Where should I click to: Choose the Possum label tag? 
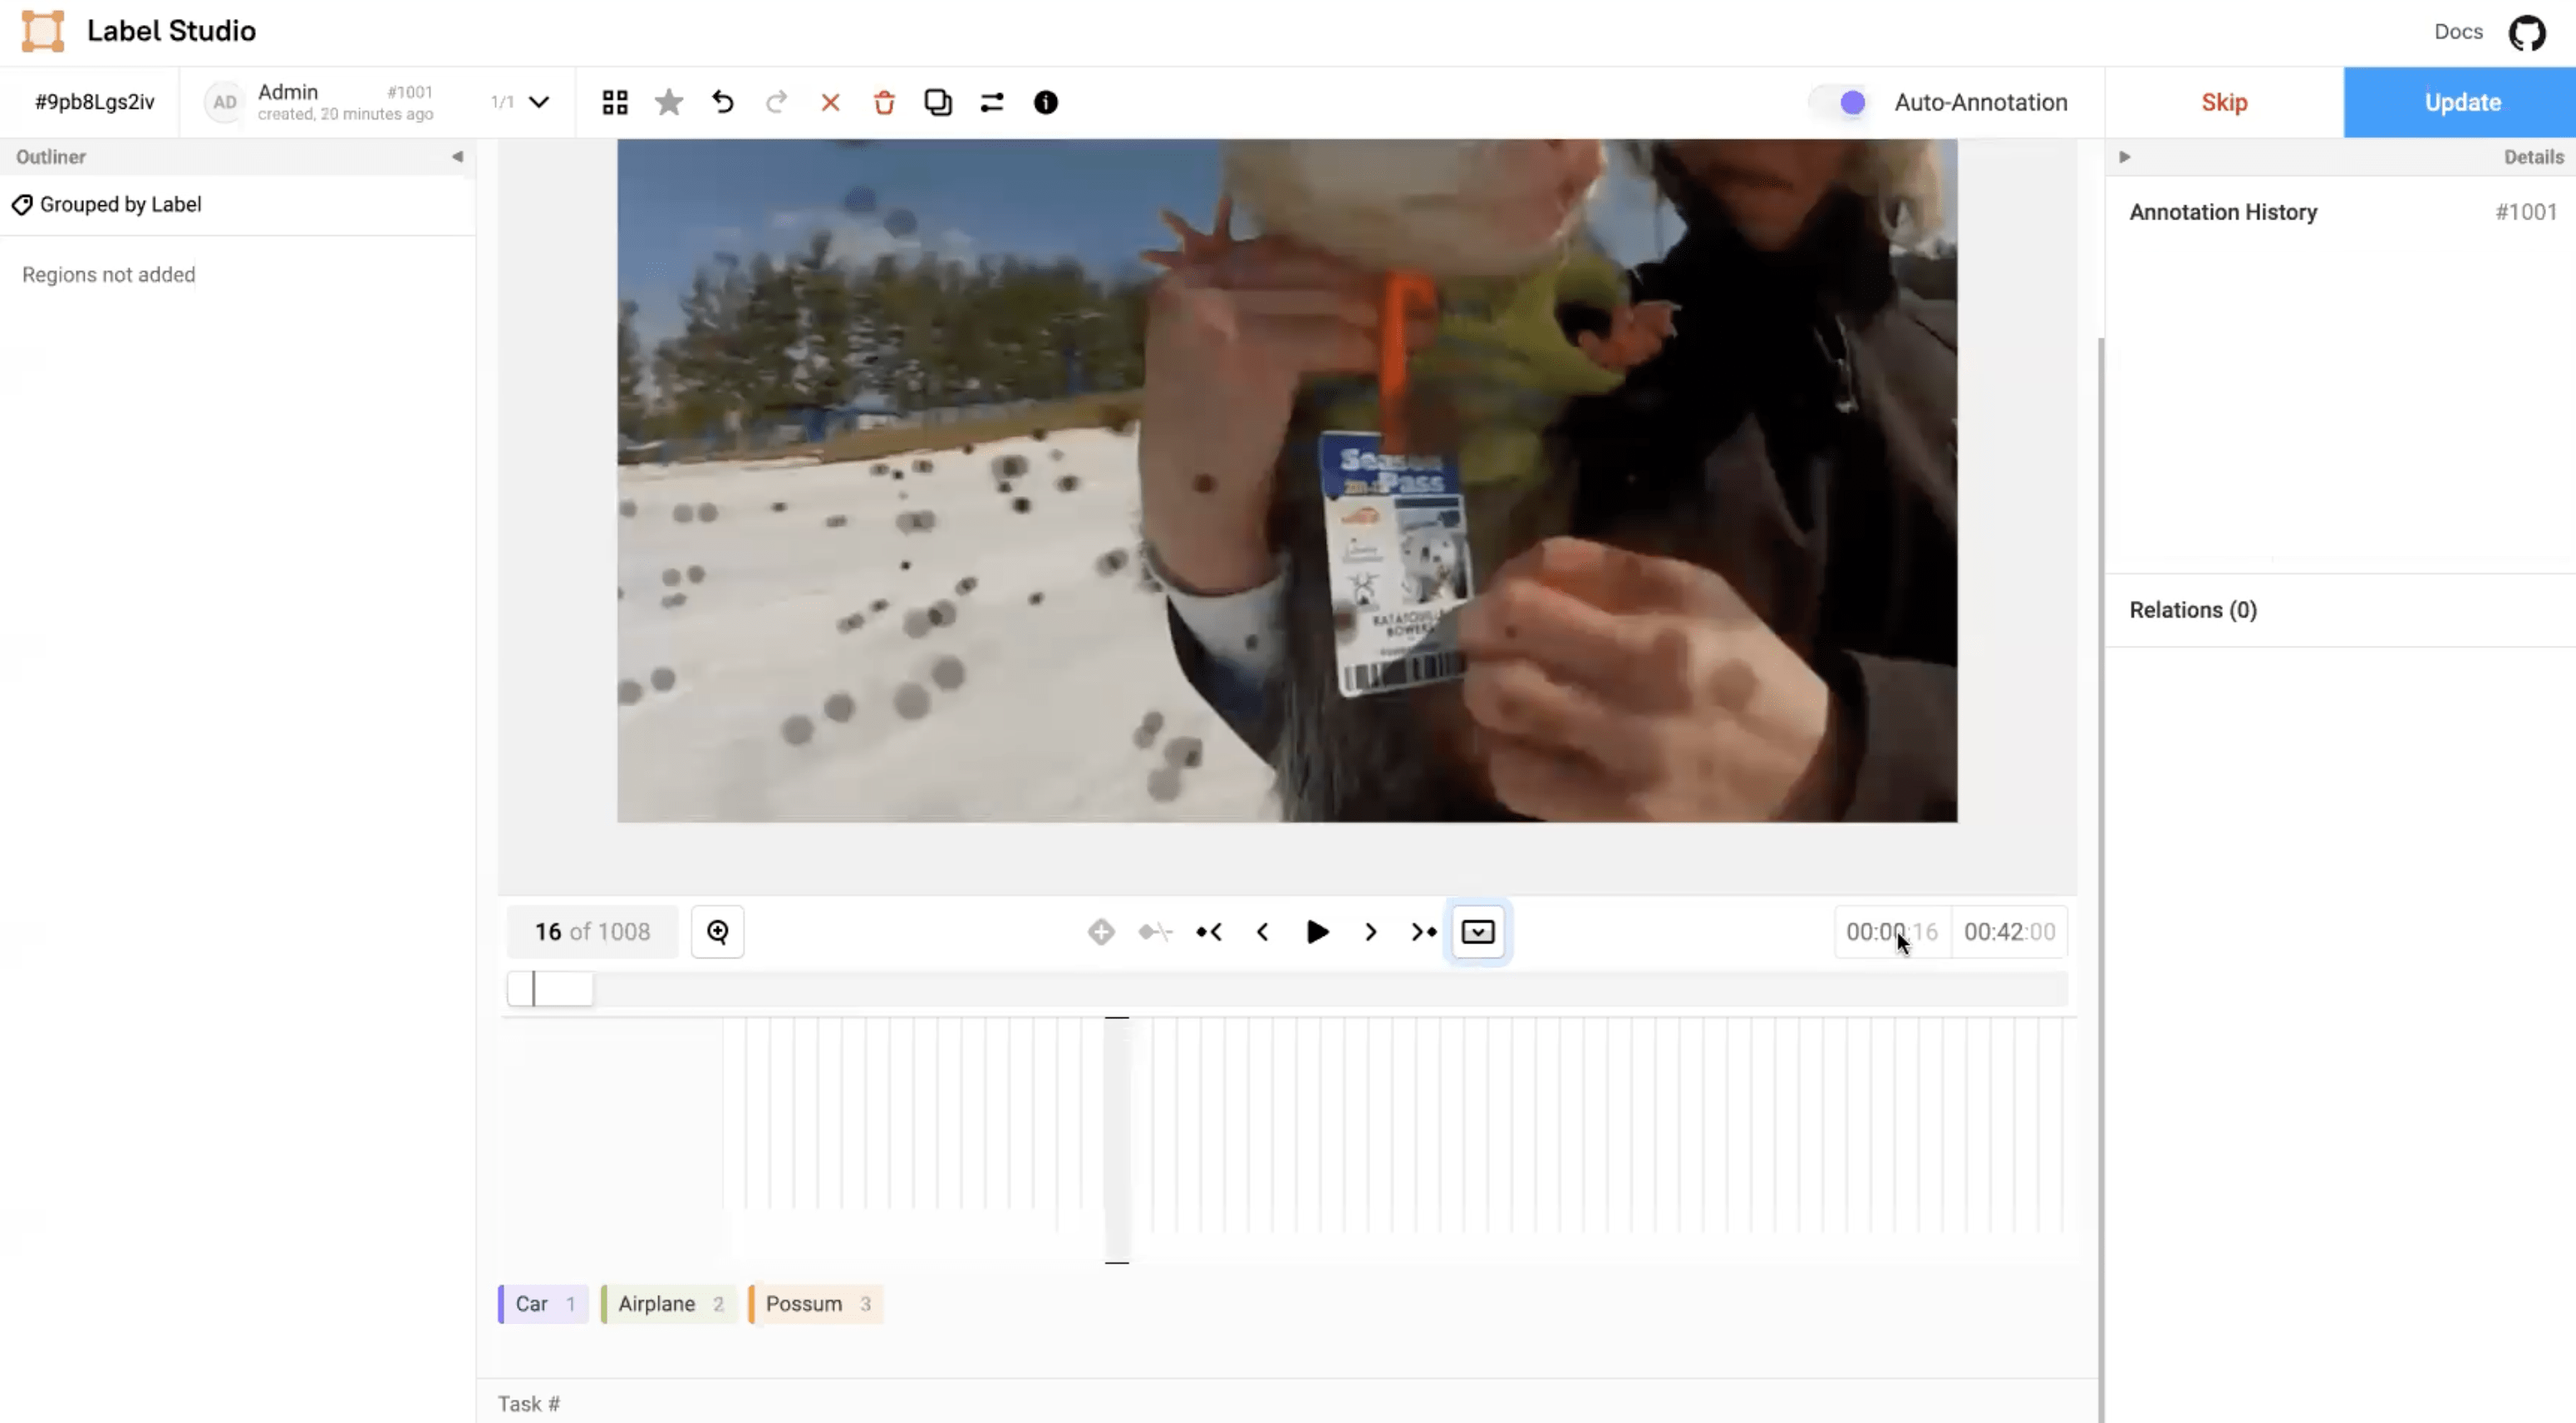(816, 1303)
